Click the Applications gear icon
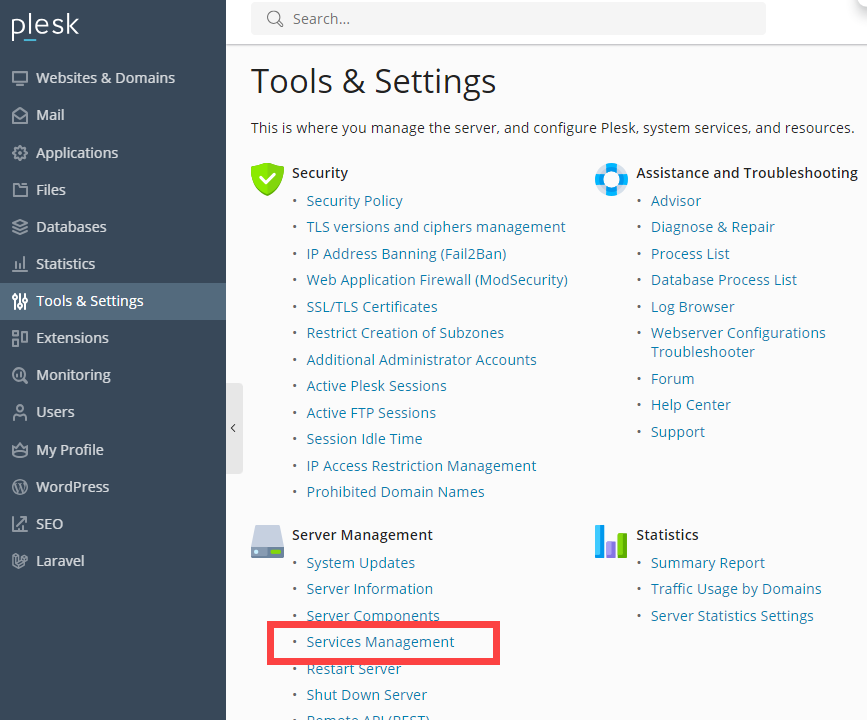Viewport: 867px width, 720px height. [20, 153]
